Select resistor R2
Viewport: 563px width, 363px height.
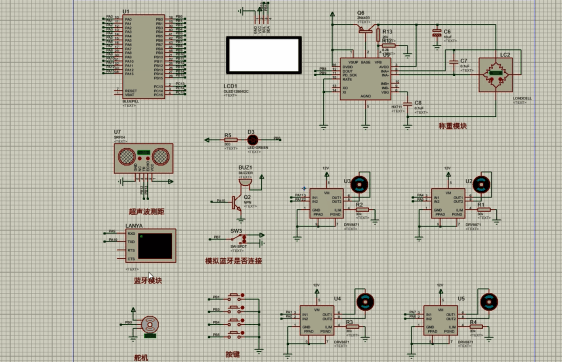362,210
